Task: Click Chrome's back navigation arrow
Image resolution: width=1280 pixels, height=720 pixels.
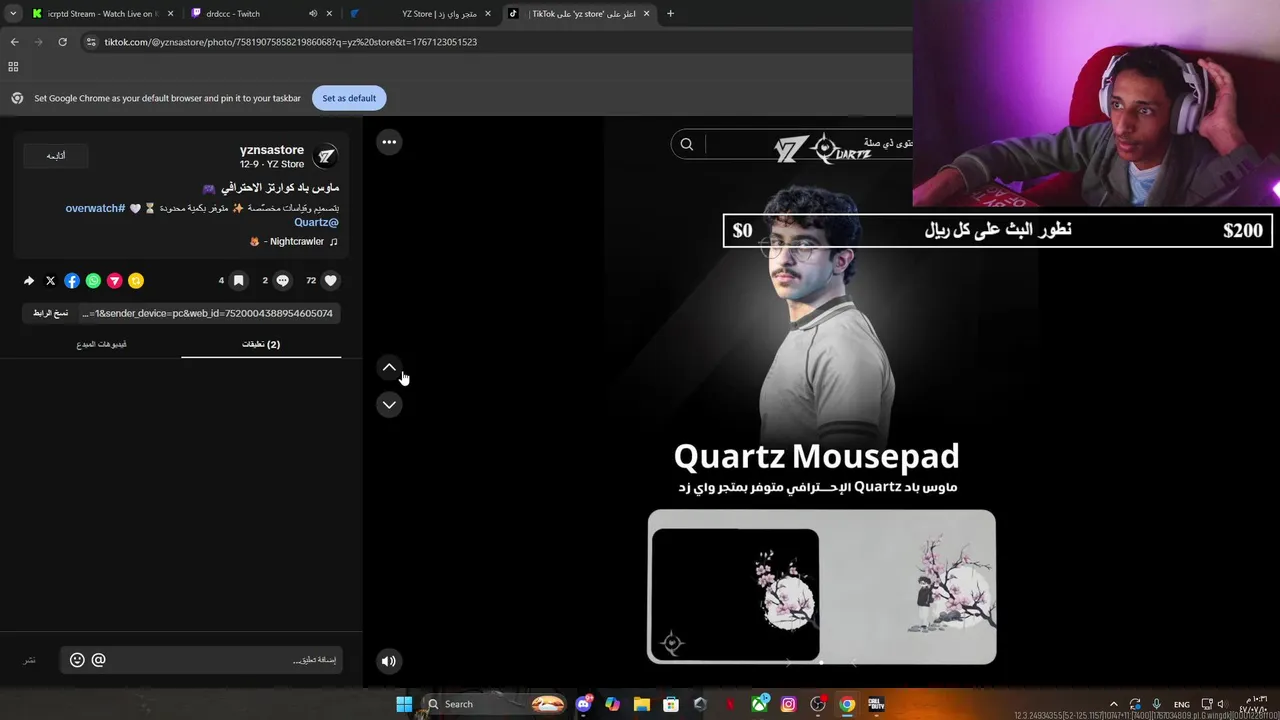Action: pyautogui.click(x=14, y=42)
